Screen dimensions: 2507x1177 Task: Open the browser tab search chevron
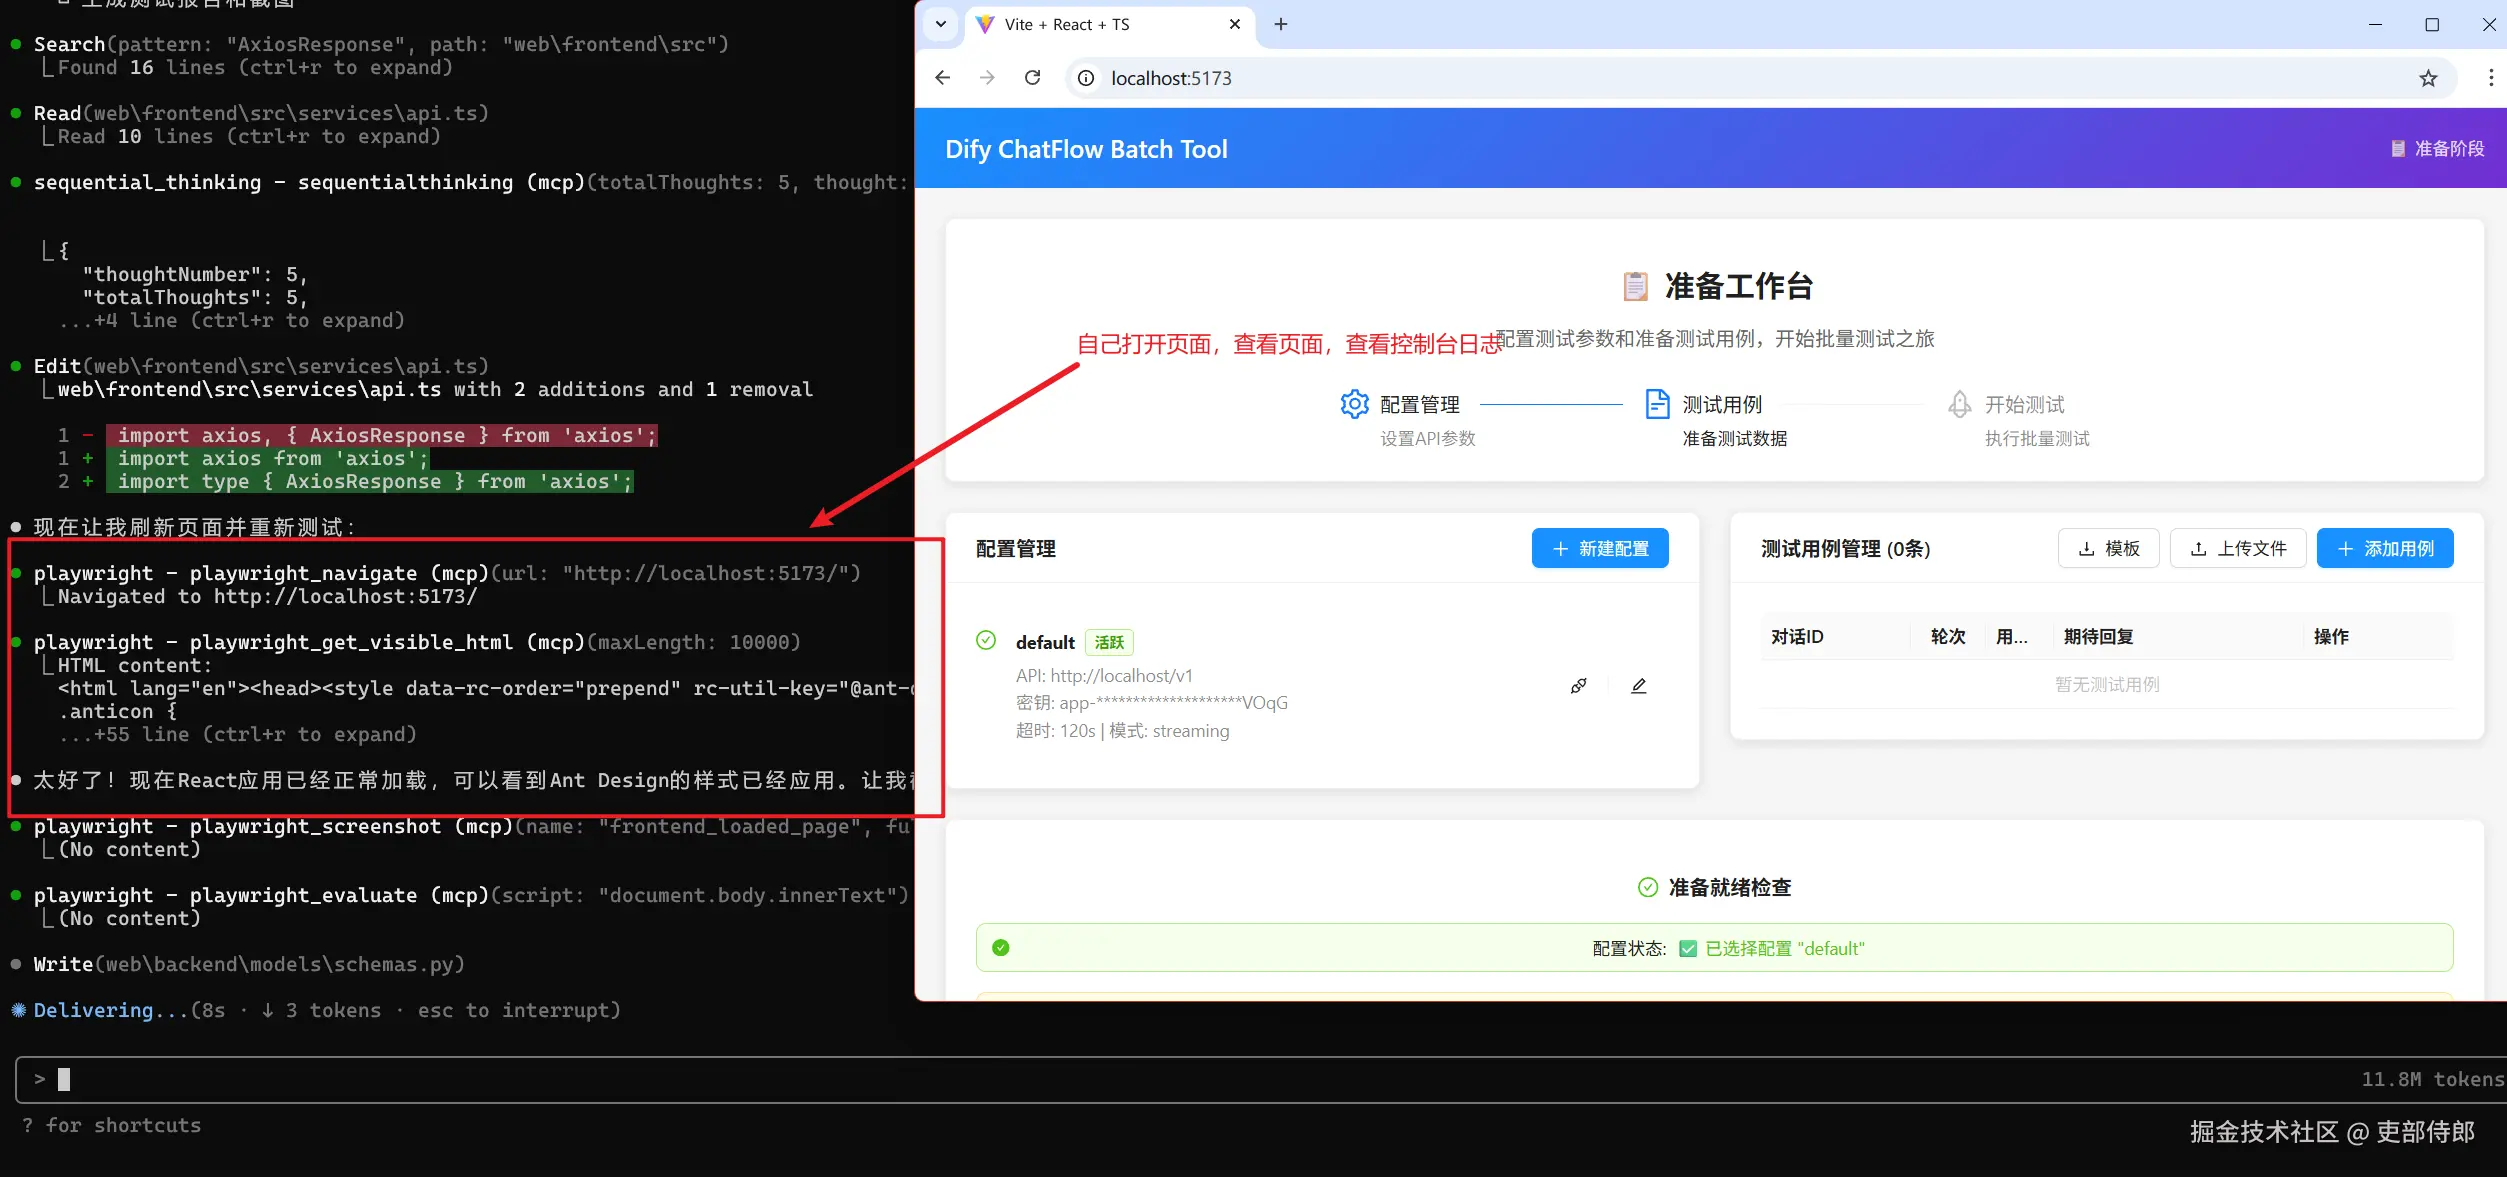pyautogui.click(x=940, y=24)
